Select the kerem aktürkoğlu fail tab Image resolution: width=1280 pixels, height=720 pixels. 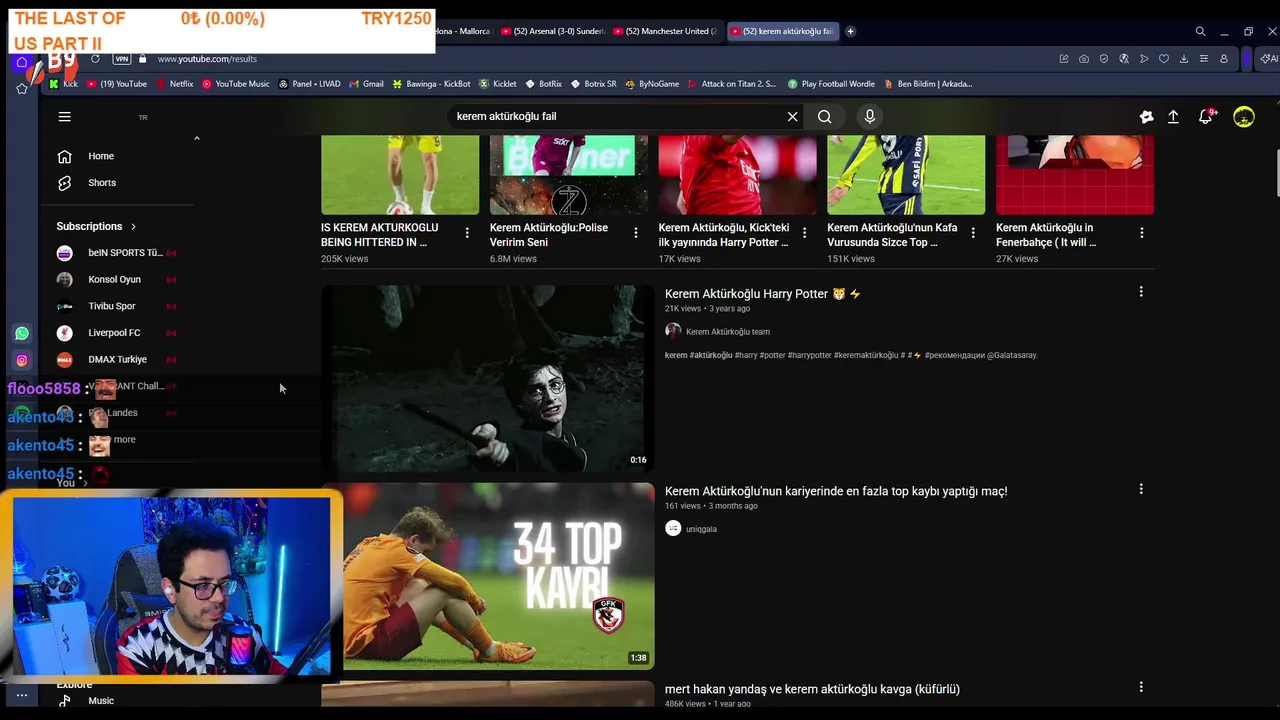[784, 31]
